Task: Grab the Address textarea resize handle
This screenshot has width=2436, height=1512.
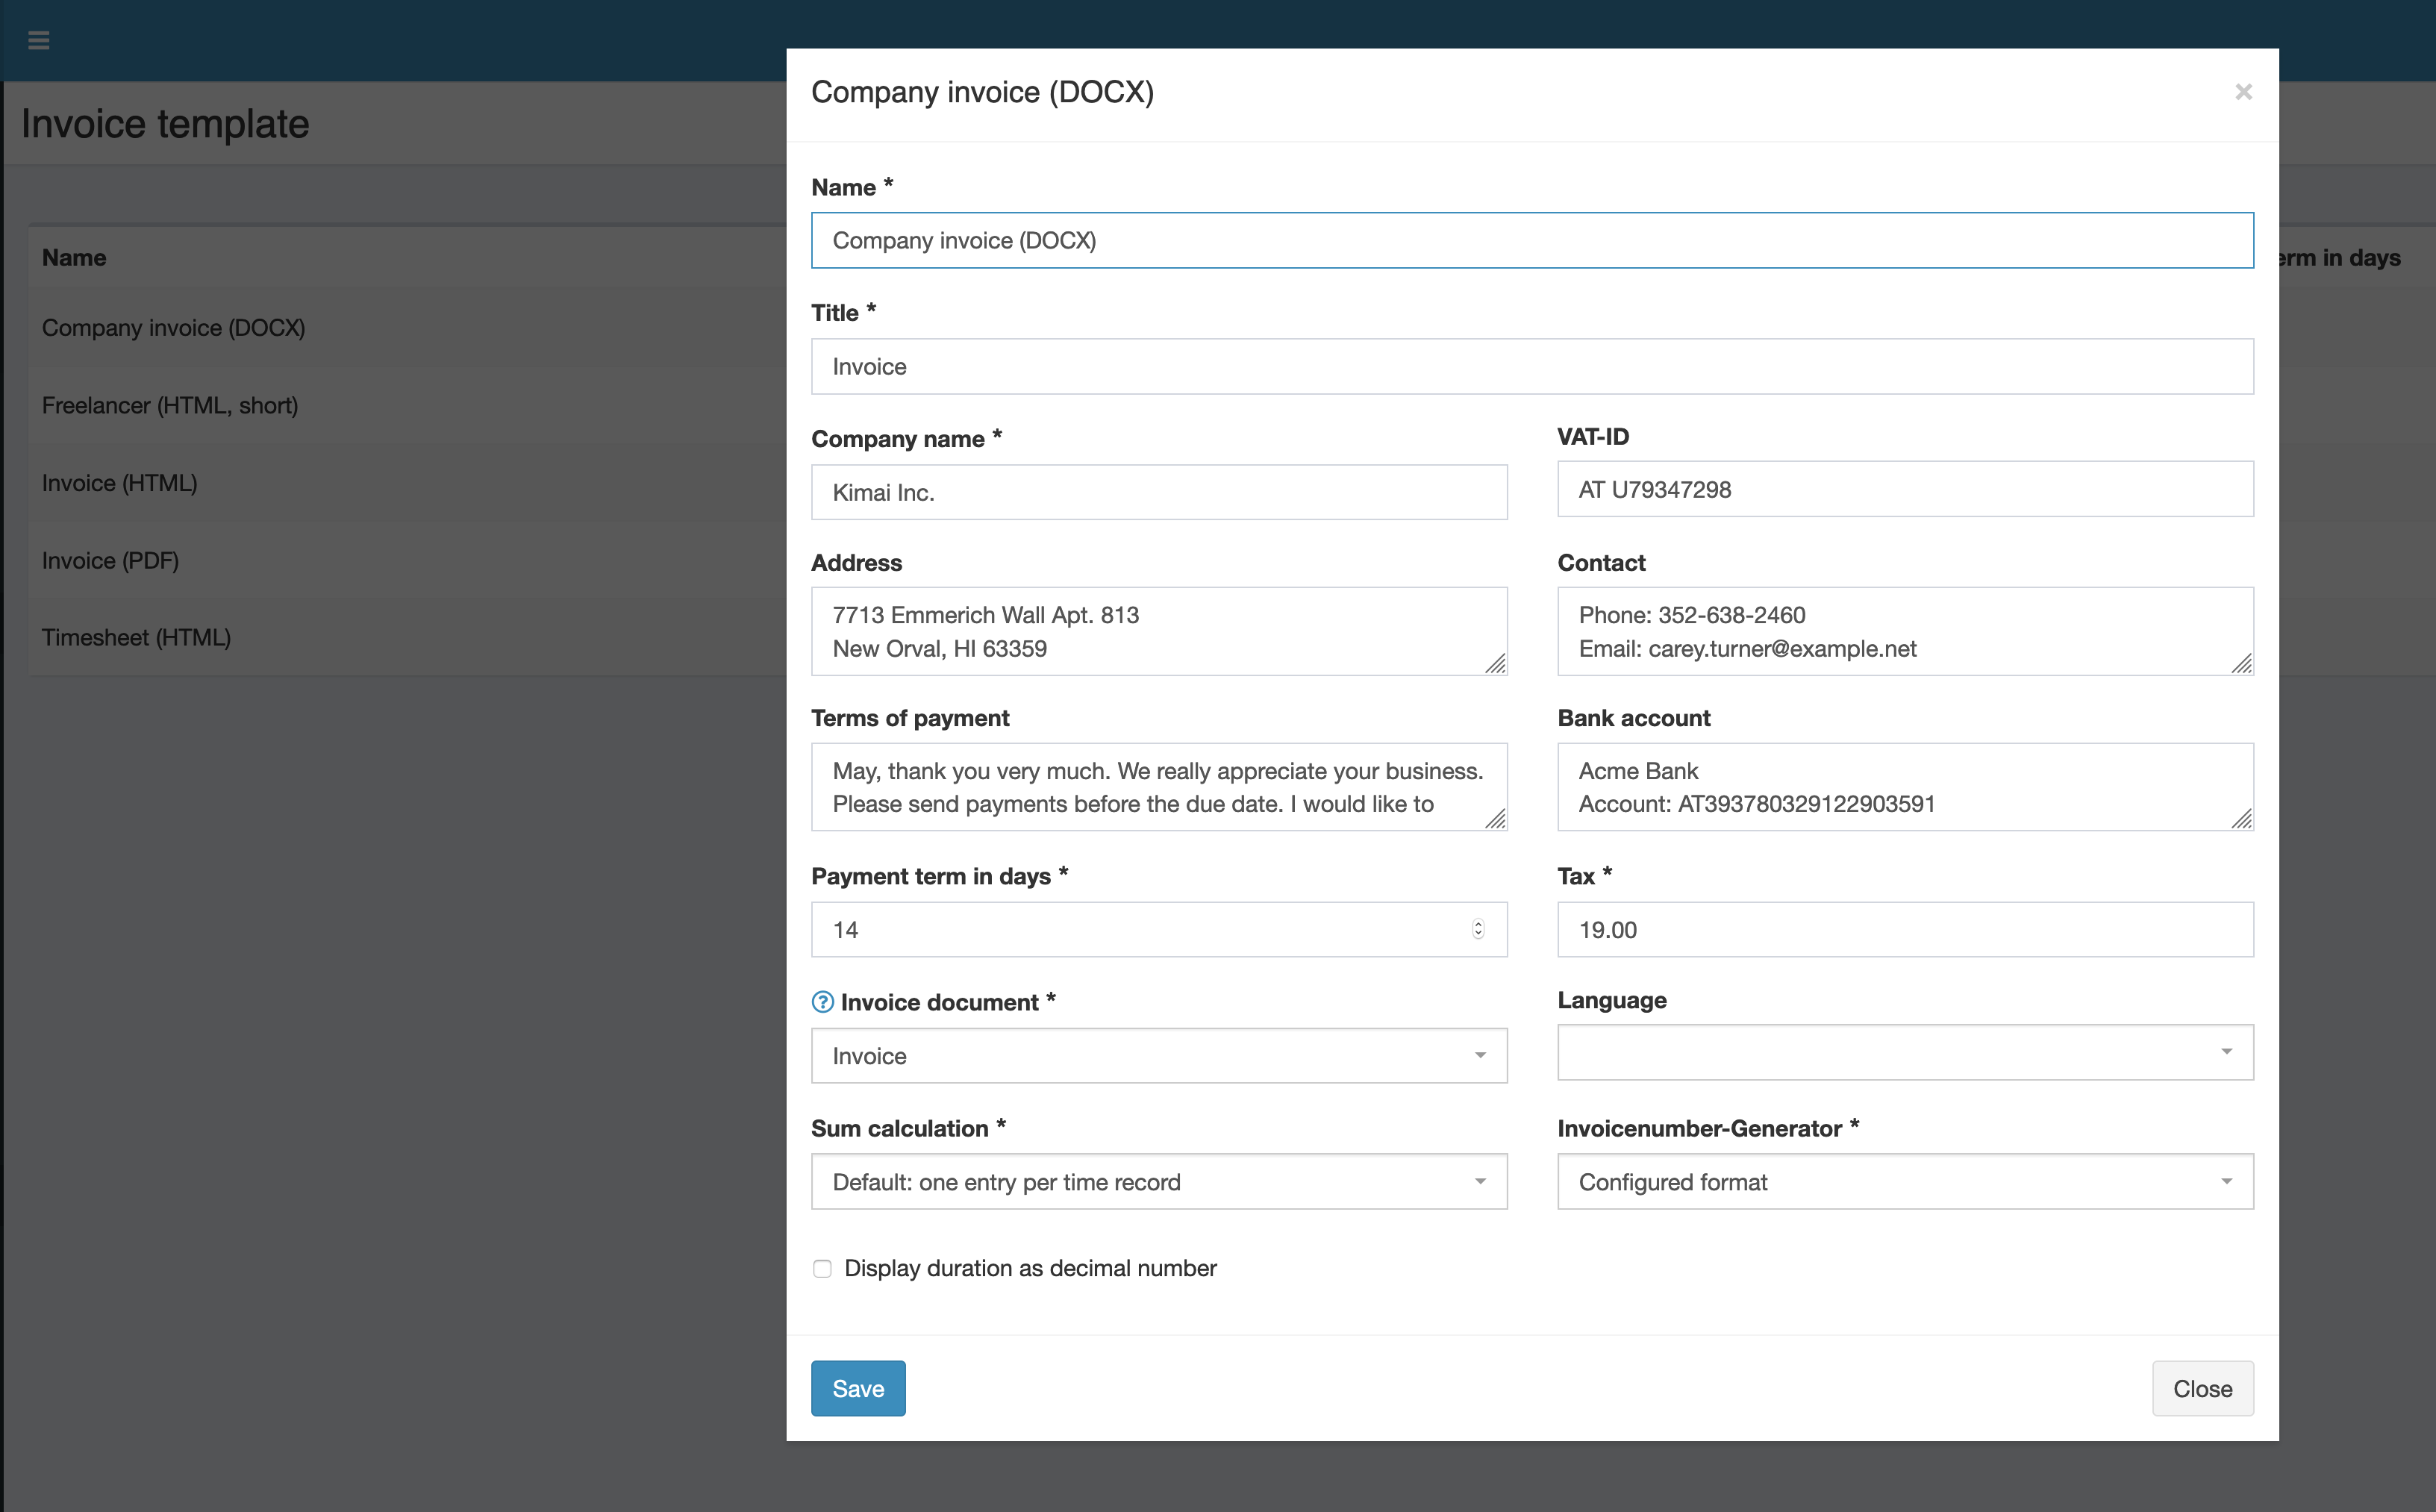Action: point(1495,664)
